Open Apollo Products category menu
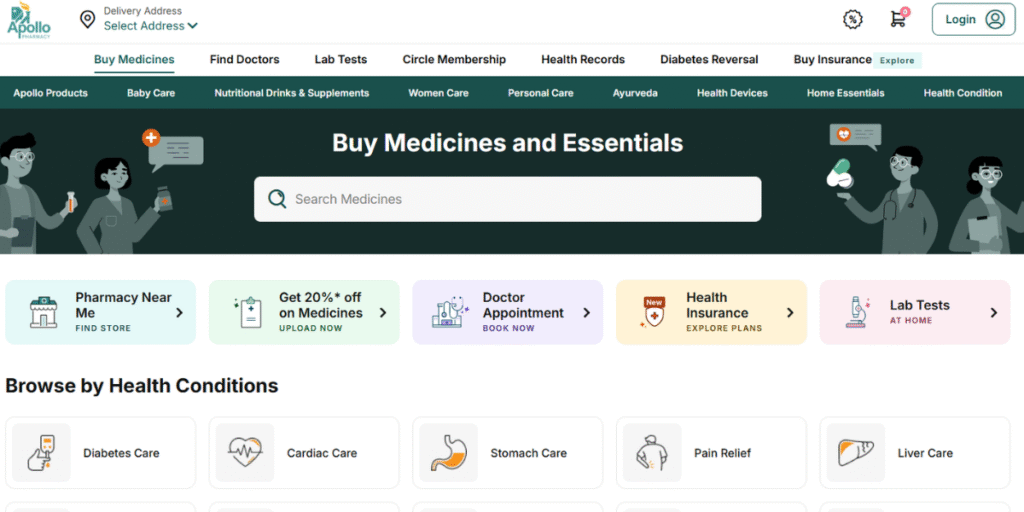 click(50, 93)
